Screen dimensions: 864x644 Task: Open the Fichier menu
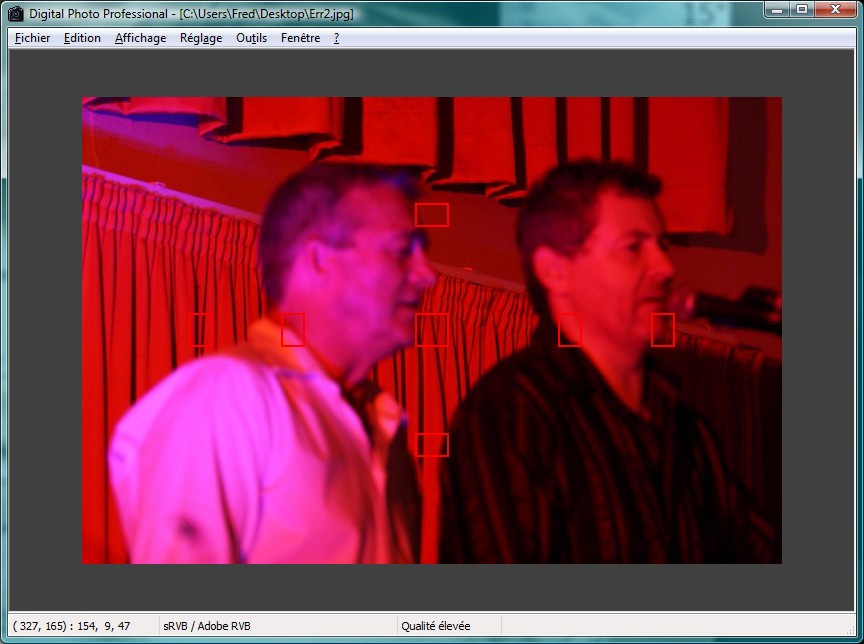click(33, 38)
